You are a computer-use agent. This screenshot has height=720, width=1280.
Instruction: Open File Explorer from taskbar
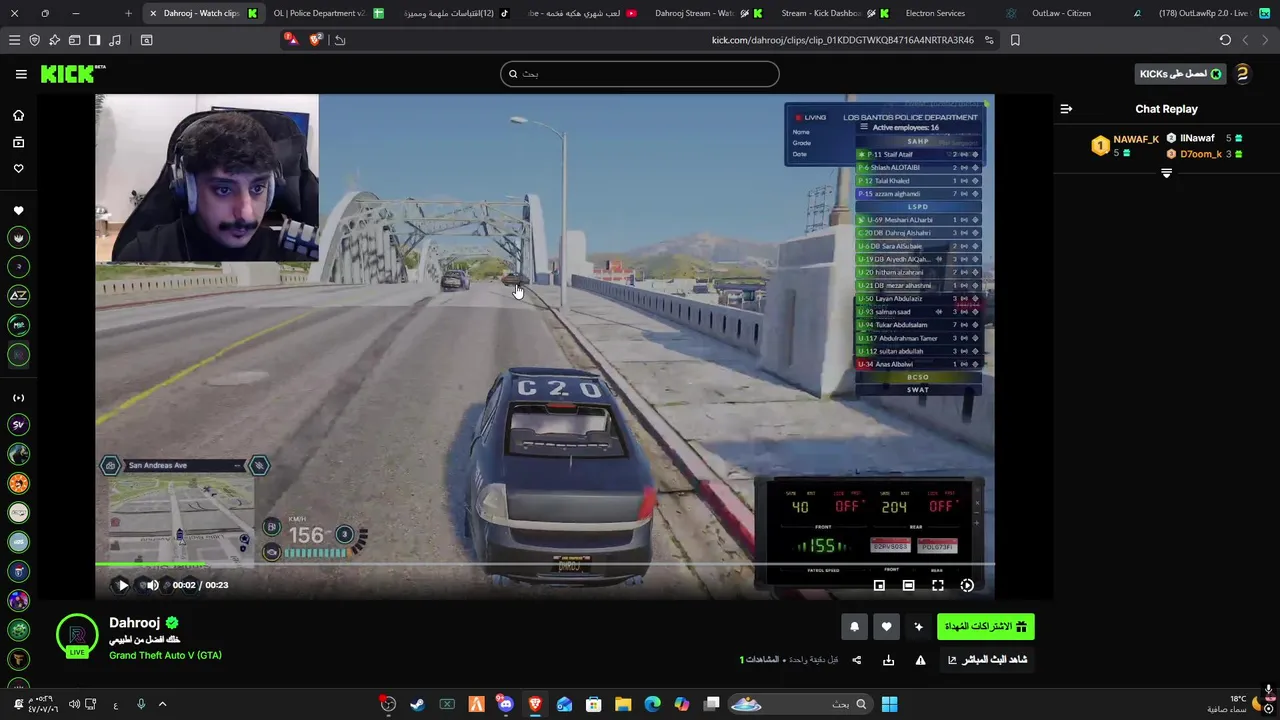pos(623,704)
